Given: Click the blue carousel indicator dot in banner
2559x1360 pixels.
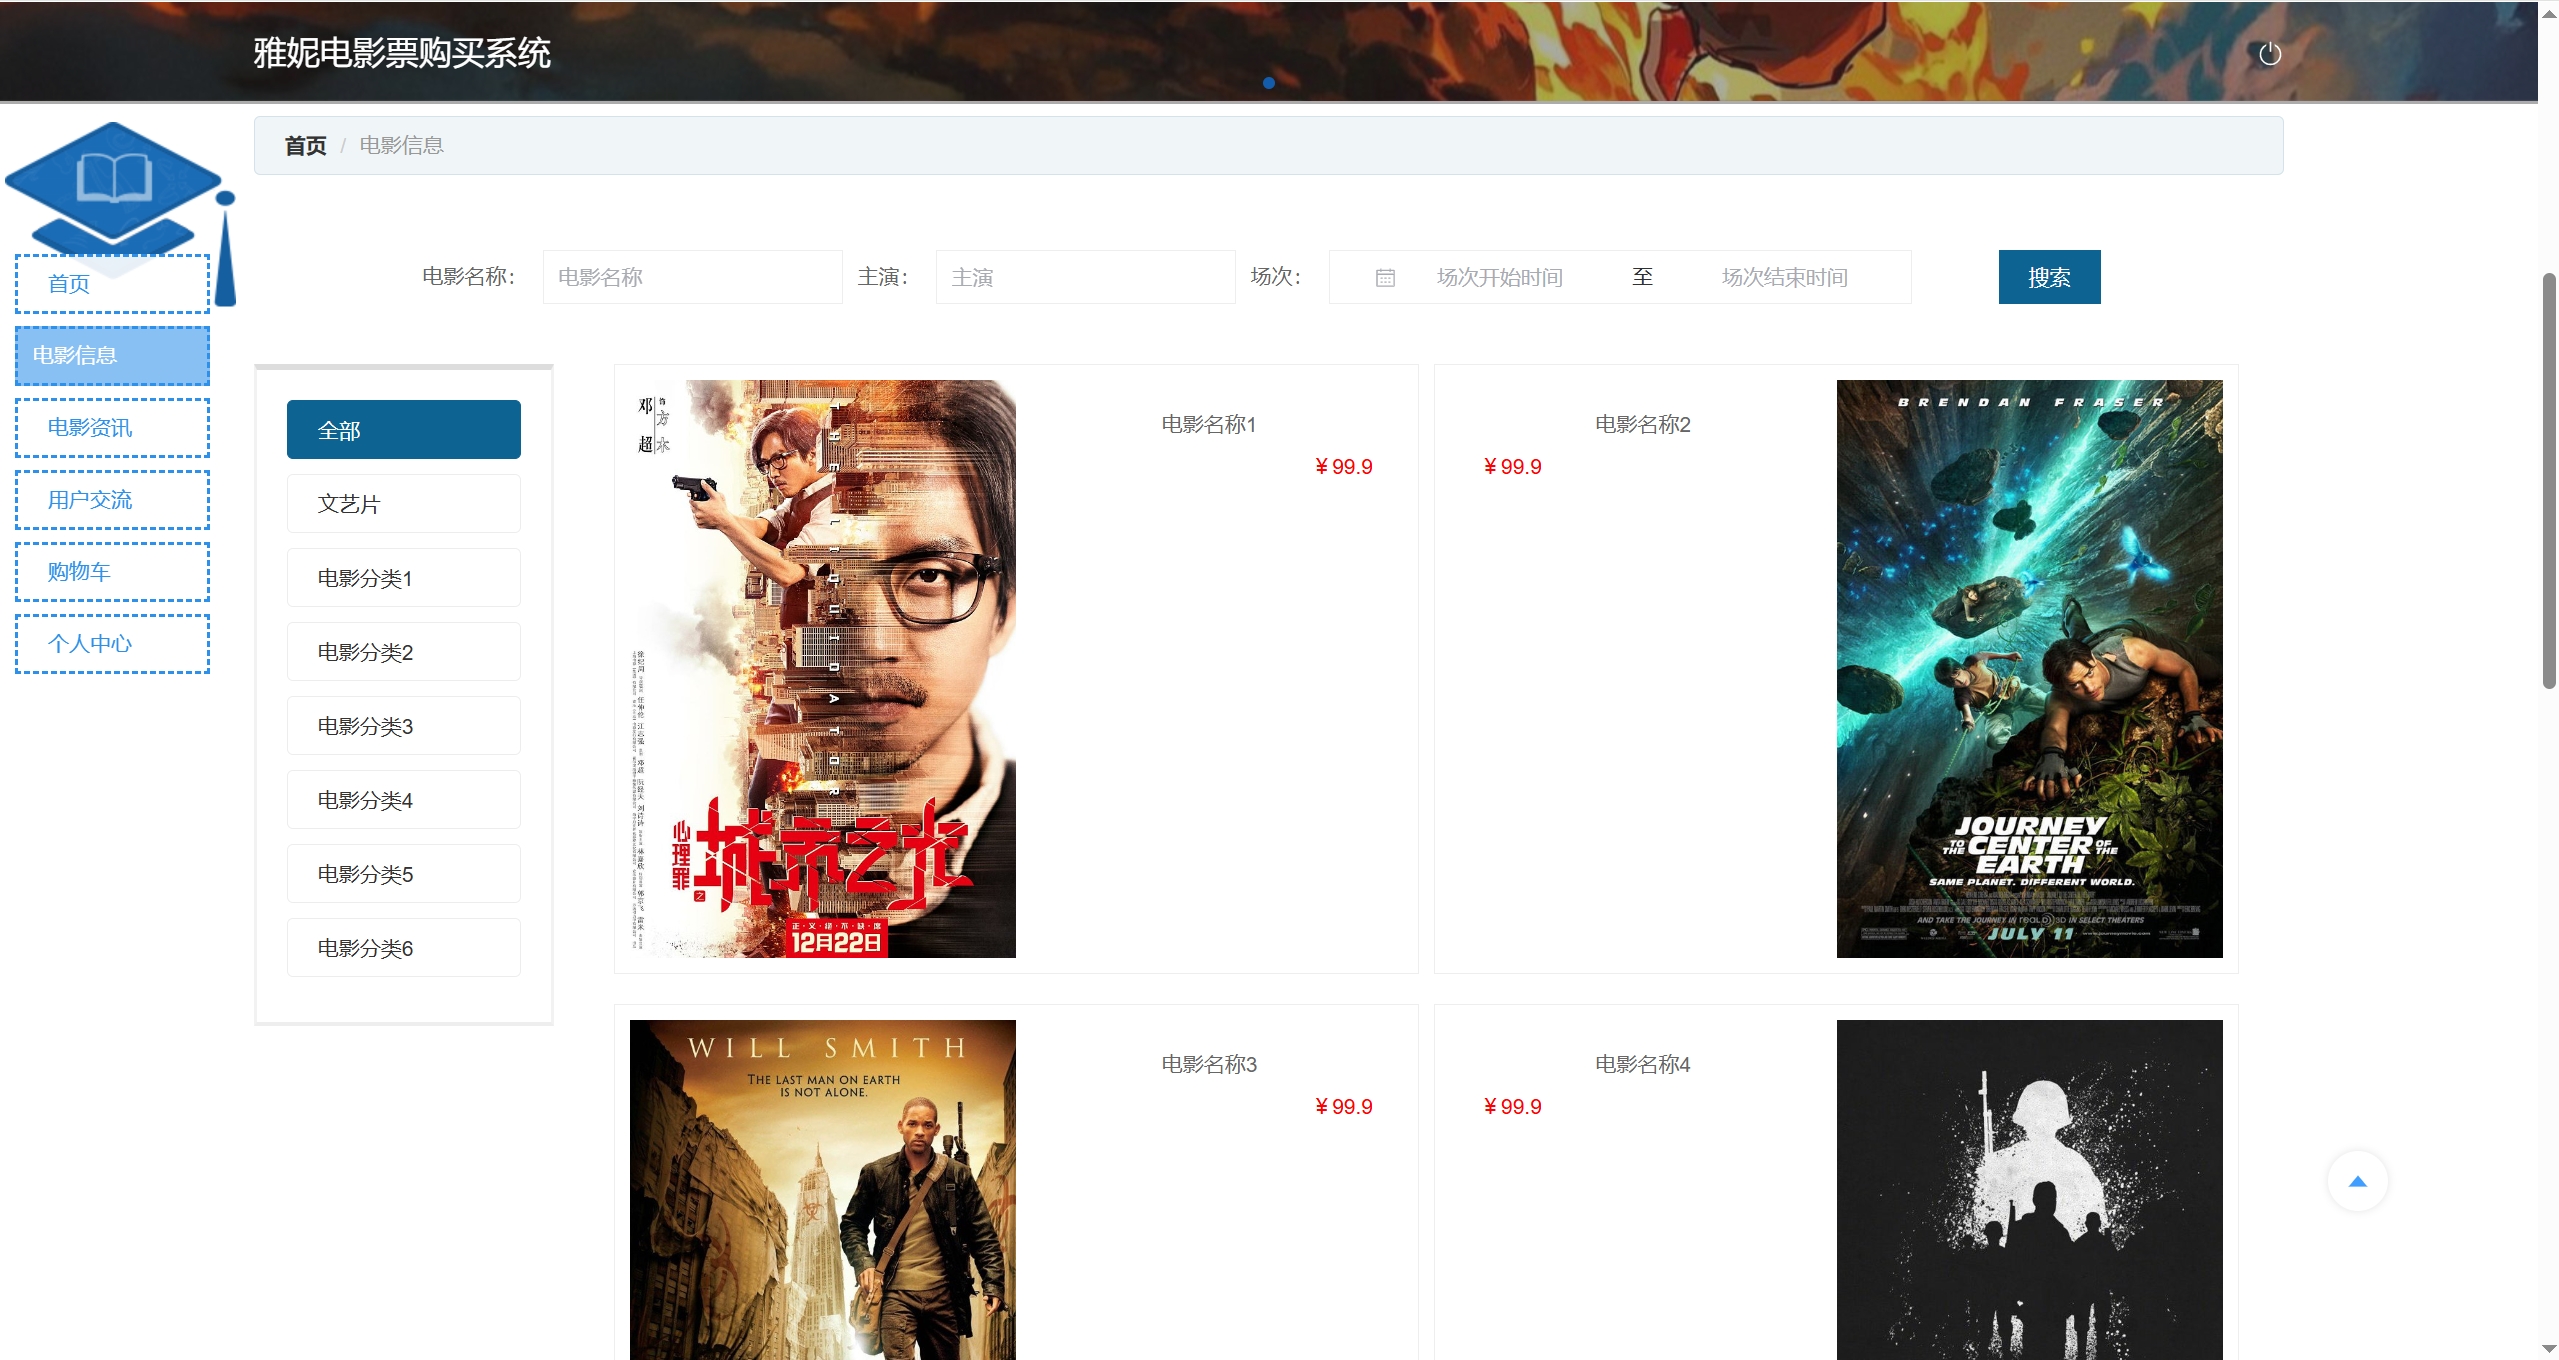Looking at the screenshot, I should (x=1269, y=83).
